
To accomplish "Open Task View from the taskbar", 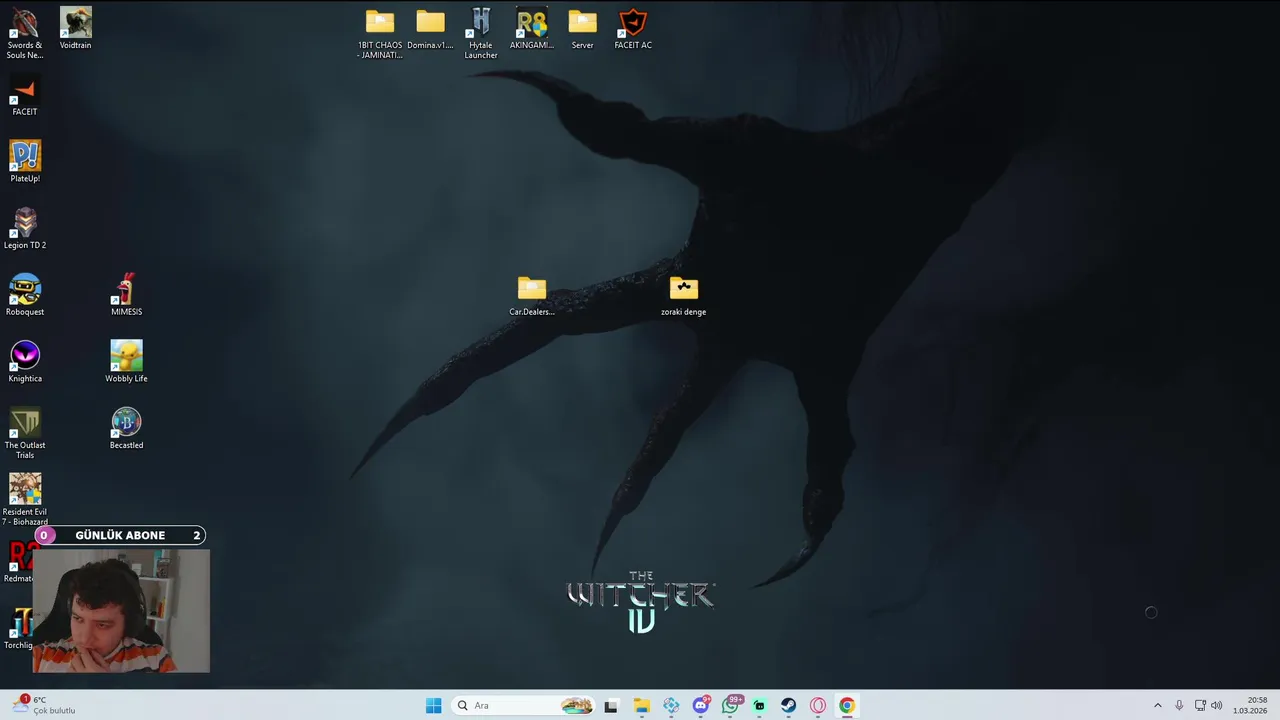I will (611, 706).
